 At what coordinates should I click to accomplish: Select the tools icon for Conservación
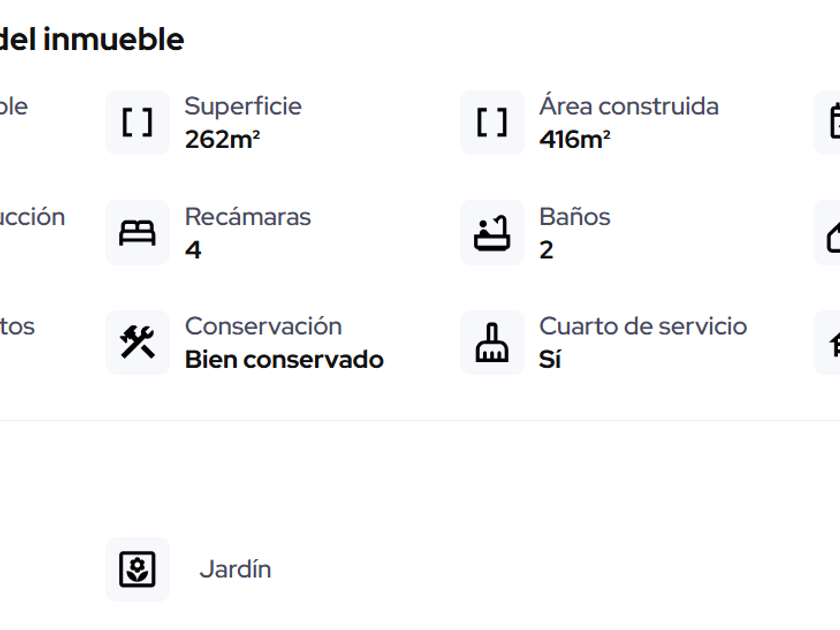coord(137,343)
